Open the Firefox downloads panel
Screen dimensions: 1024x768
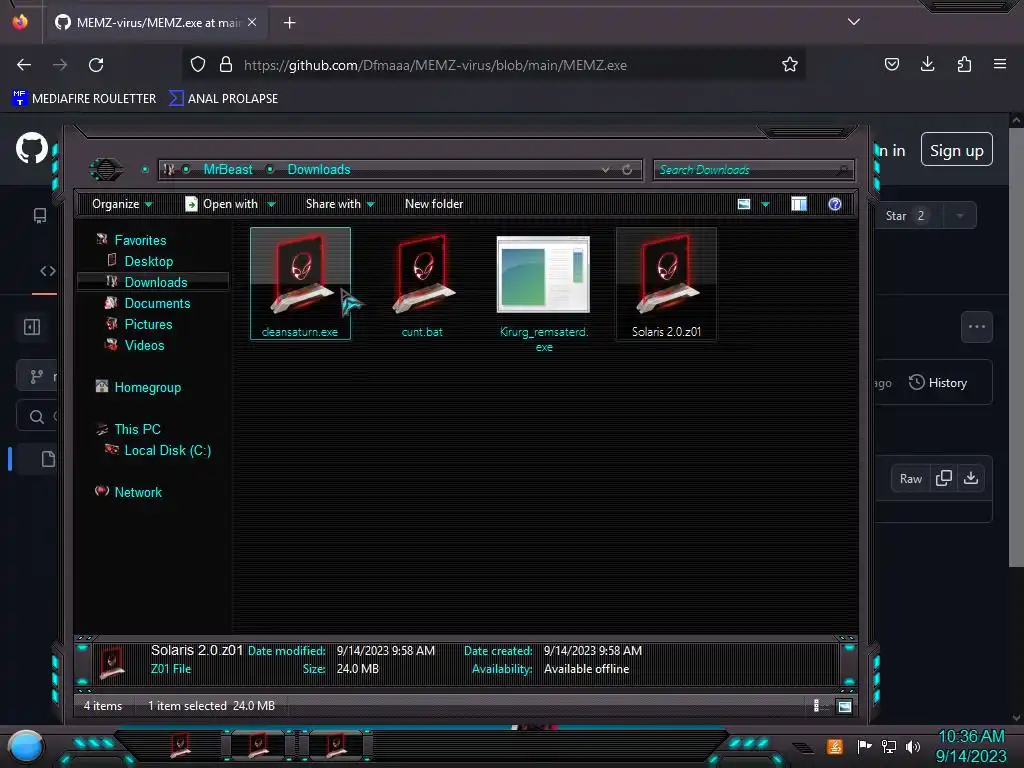[x=927, y=64]
